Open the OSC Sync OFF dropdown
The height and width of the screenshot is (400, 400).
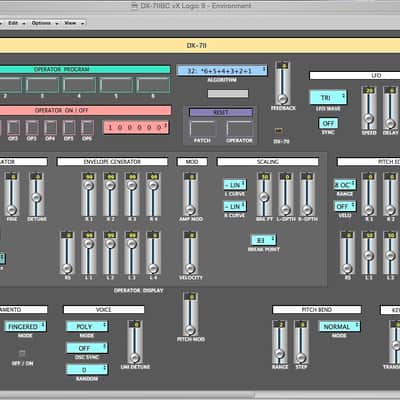[87, 348]
